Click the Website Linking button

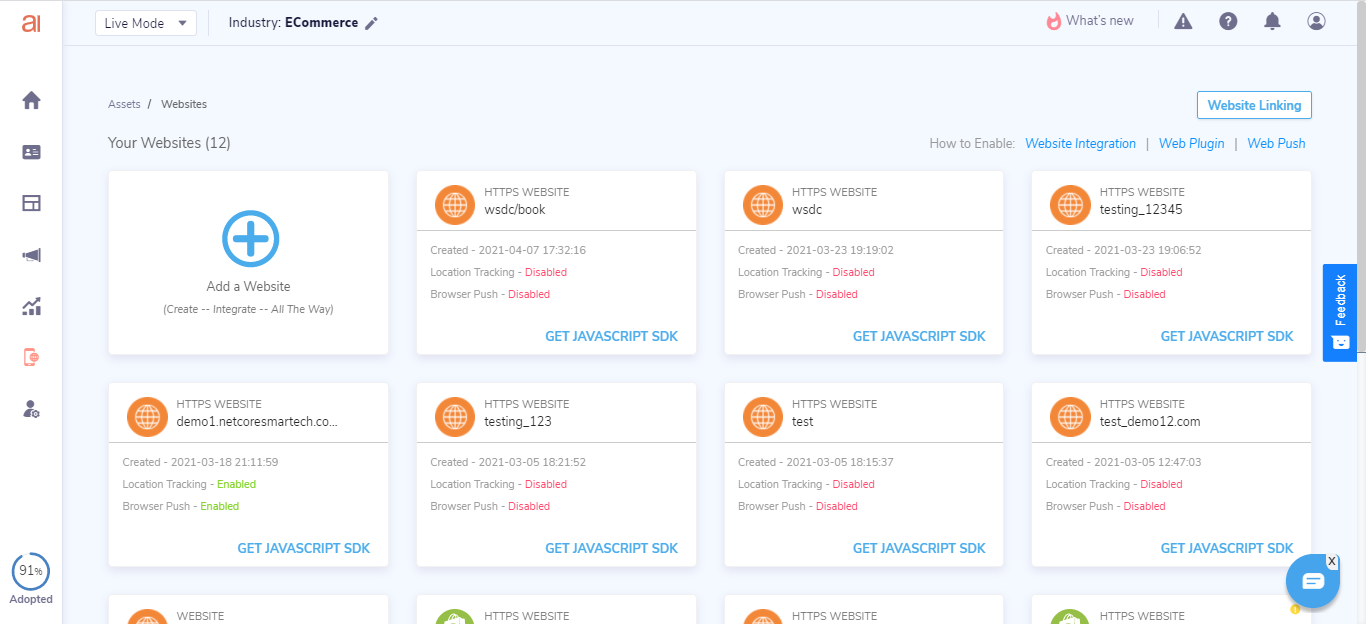coord(1254,105)
